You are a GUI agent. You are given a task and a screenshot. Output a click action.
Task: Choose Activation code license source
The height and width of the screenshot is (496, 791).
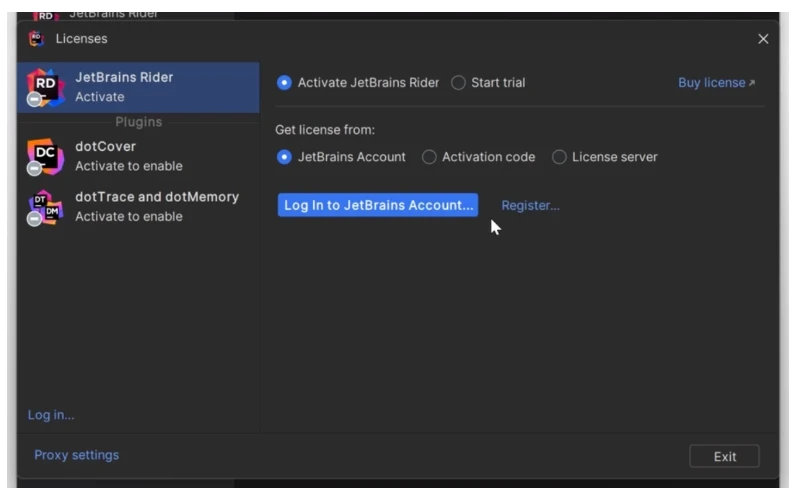tap(429, 157)
